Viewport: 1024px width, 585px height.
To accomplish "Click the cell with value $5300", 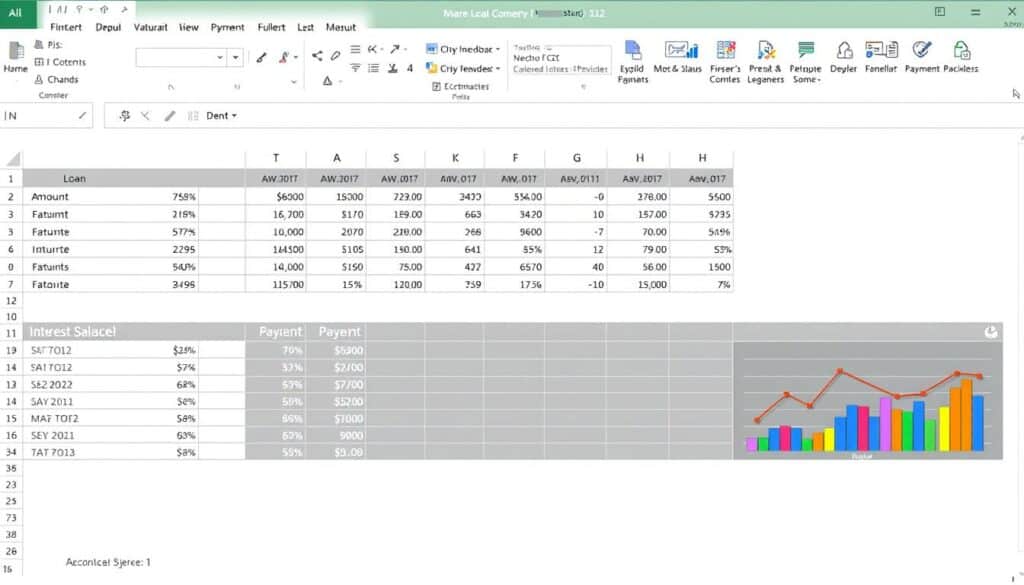I will (336, 351).
